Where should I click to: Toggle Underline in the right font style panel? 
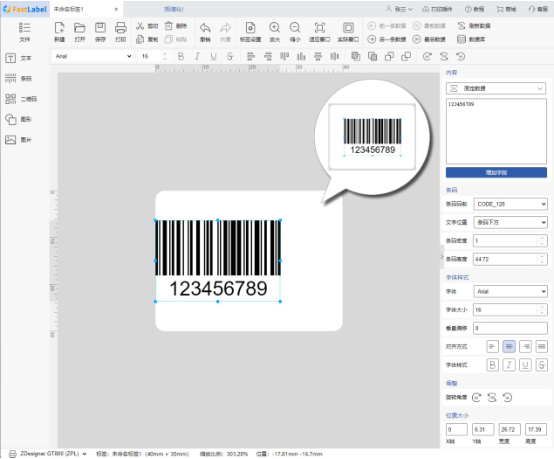(525, 365)
